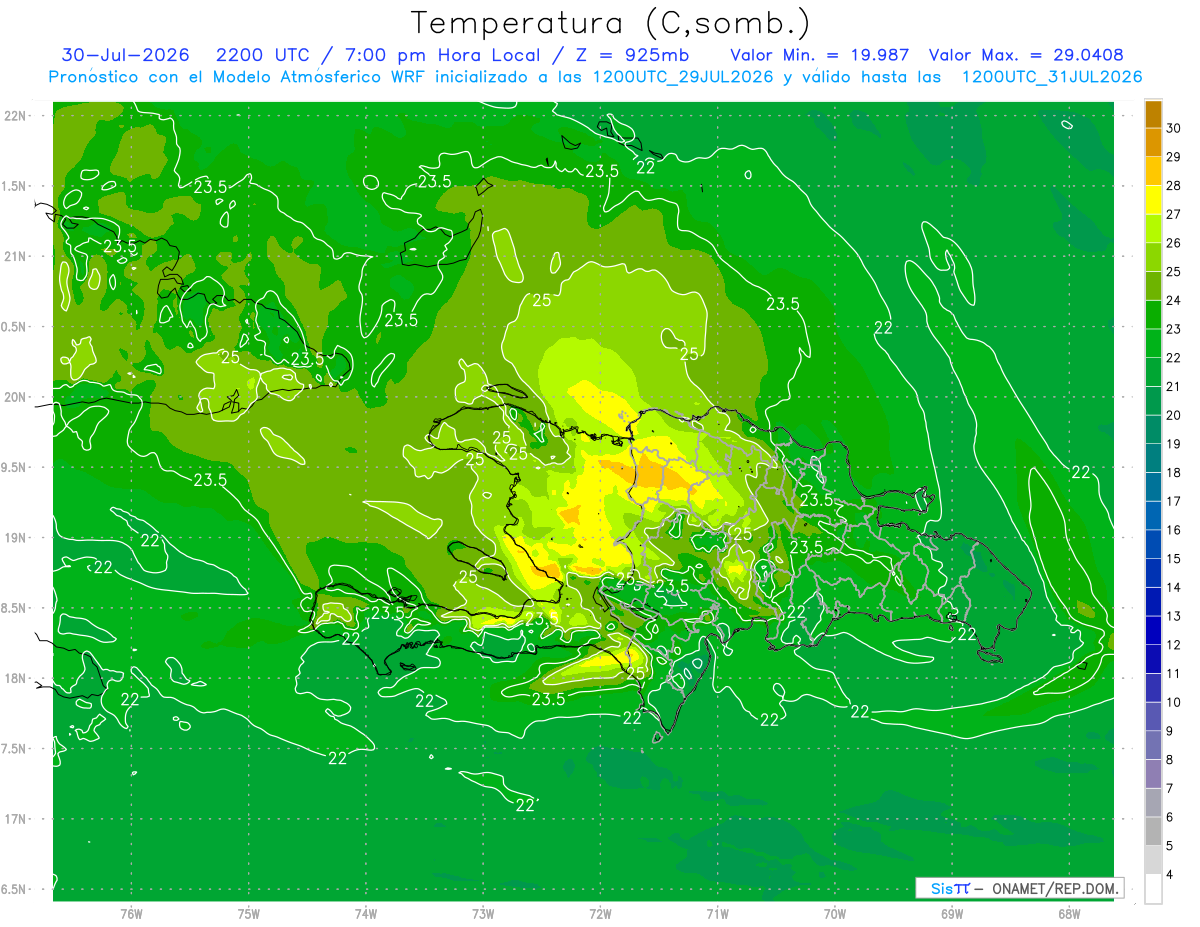Click the title Temperatura (C,somb.)
Viewport: 1200px width, 927px height.
pos(611,23)
